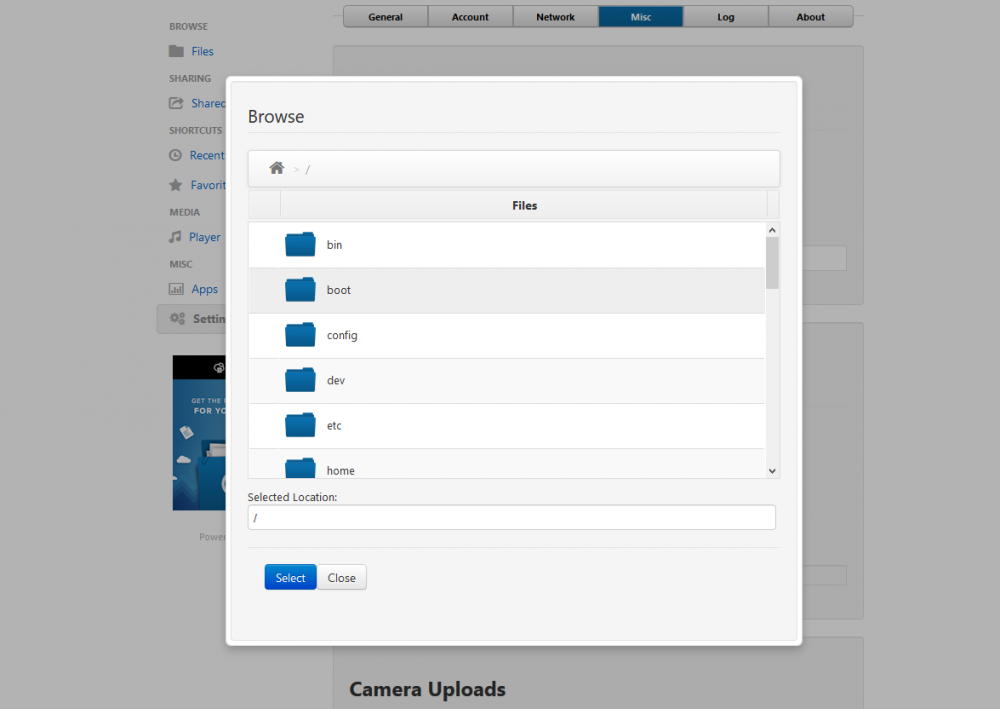
Task: Select the home folder name
Action: pyautogui.click(x=341, y=471)
